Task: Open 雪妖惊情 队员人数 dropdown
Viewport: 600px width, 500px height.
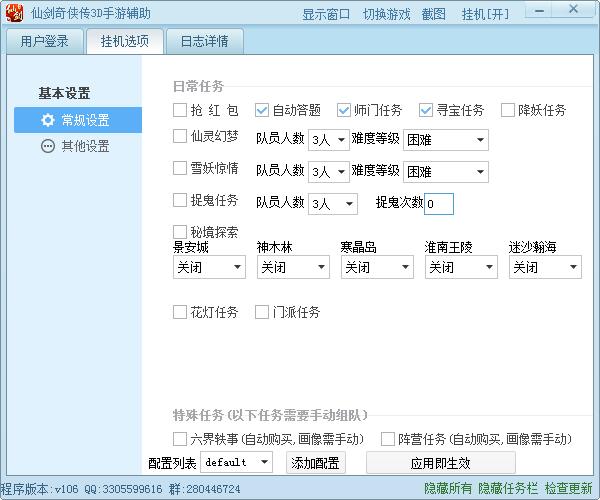Action: tap(329, 171)
